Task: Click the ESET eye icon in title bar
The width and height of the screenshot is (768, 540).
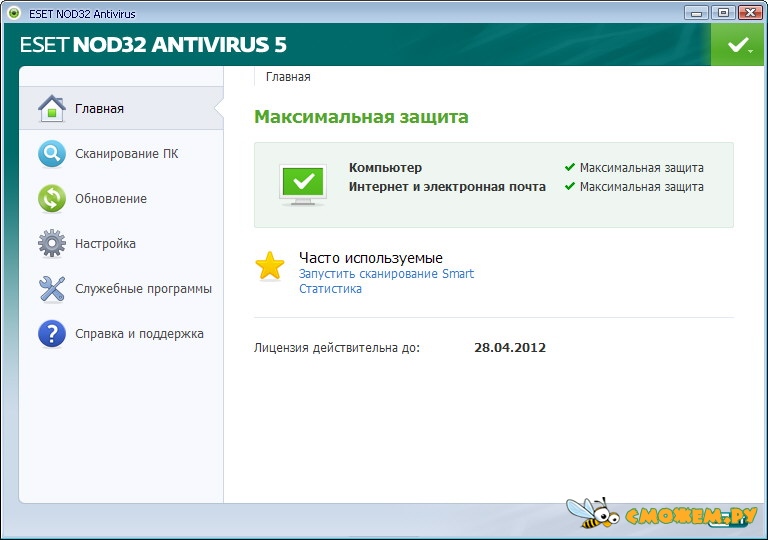Action: [x=14, y=13]
